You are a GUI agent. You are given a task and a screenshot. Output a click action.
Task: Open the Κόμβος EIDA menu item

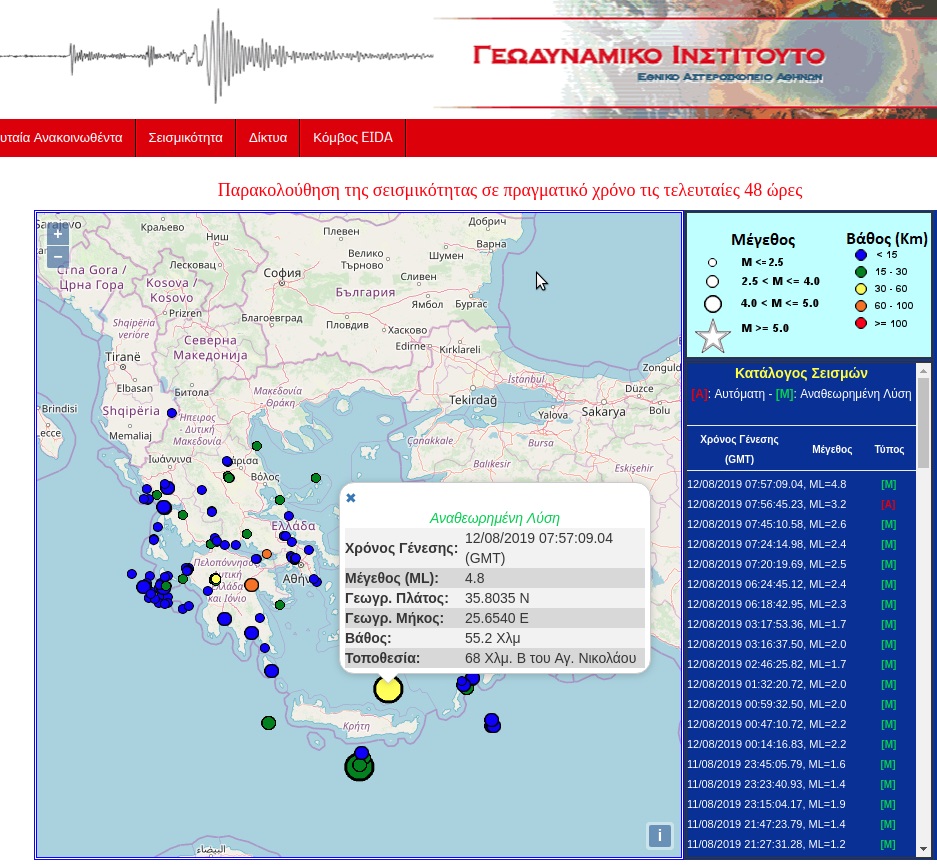point(353,138)
